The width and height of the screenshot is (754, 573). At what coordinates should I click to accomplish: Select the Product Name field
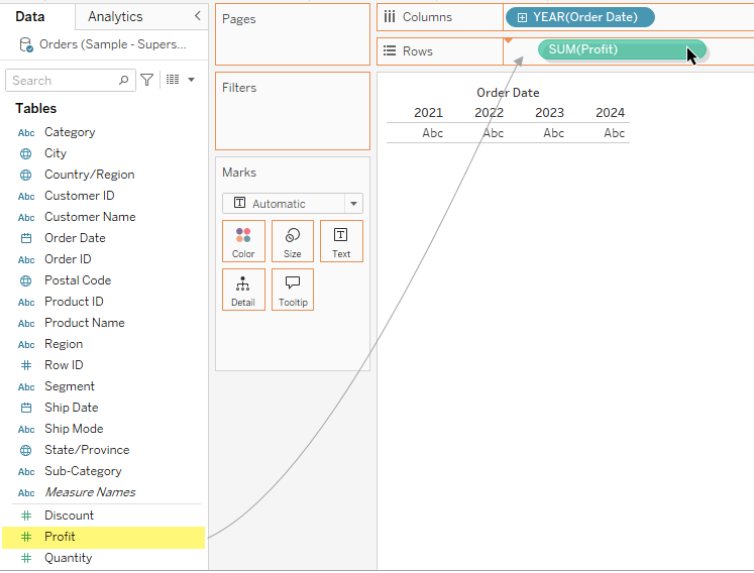point(84,323)
